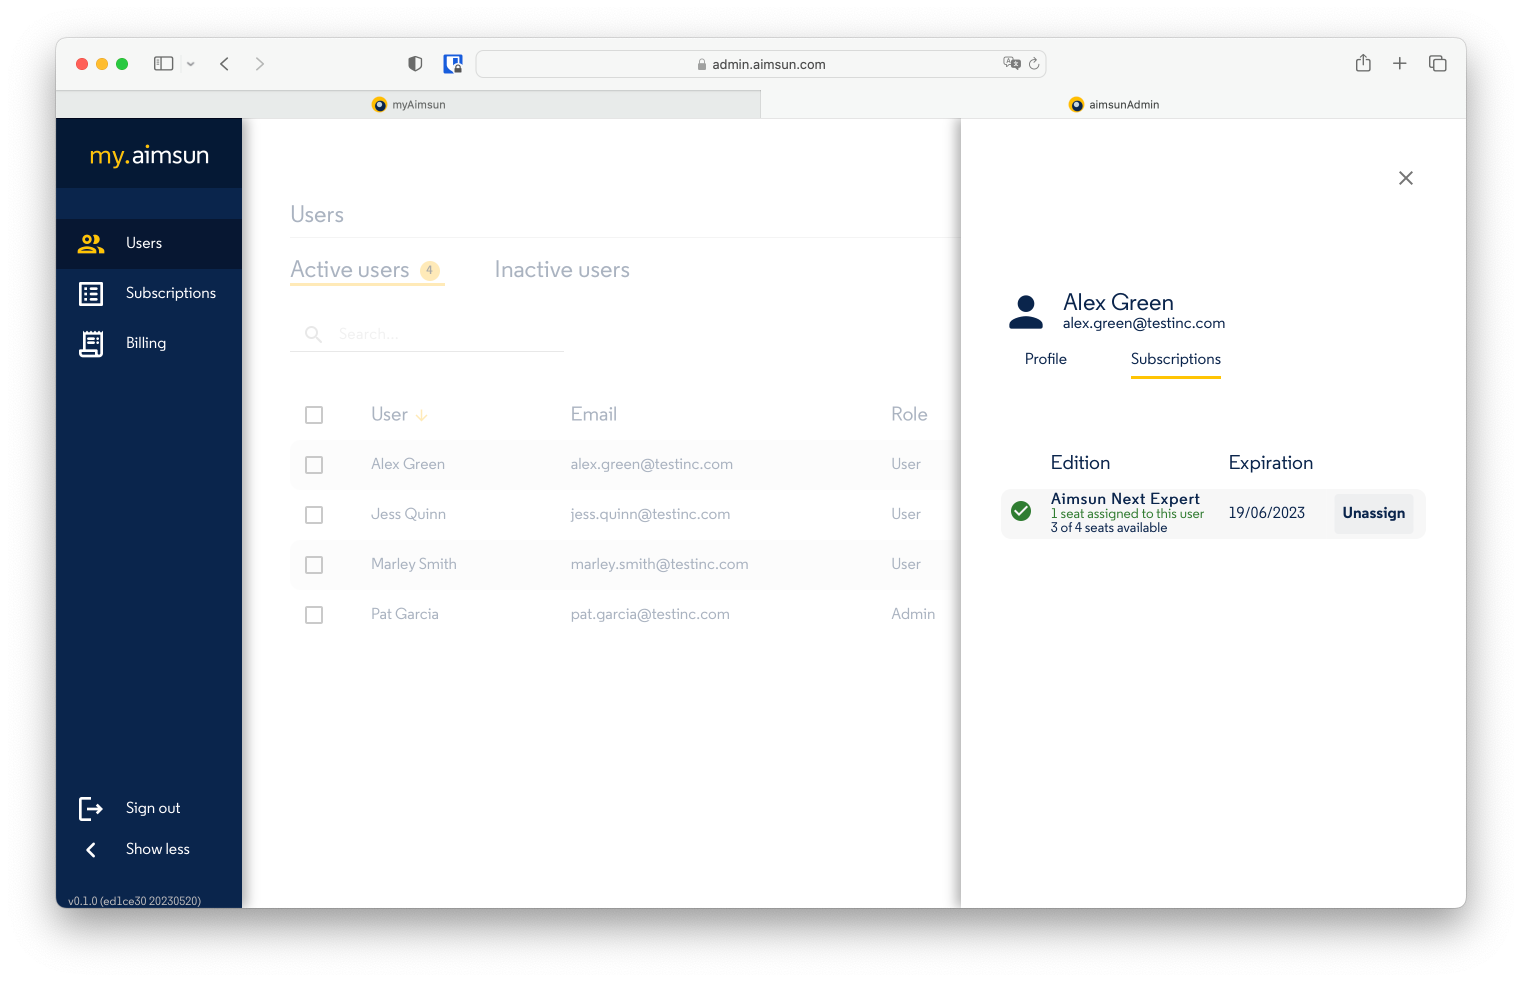Image resolution: width=1522 pixels, height=982 pixels.
Task: Unassign Aimsun Next Expert seat
Action: coord(1374,513)
